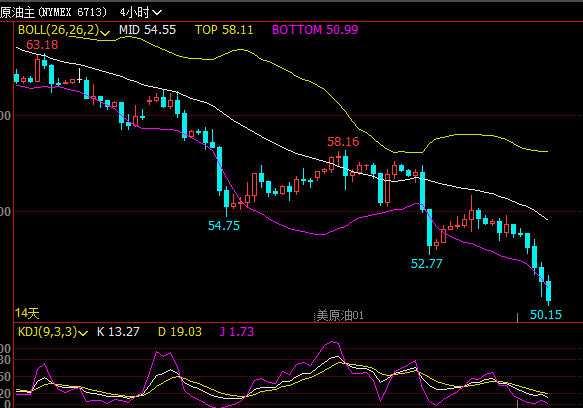Viewport: 583px width, 408px height.
Task: Select the D 19.03 value label
Action: point(180,331)
